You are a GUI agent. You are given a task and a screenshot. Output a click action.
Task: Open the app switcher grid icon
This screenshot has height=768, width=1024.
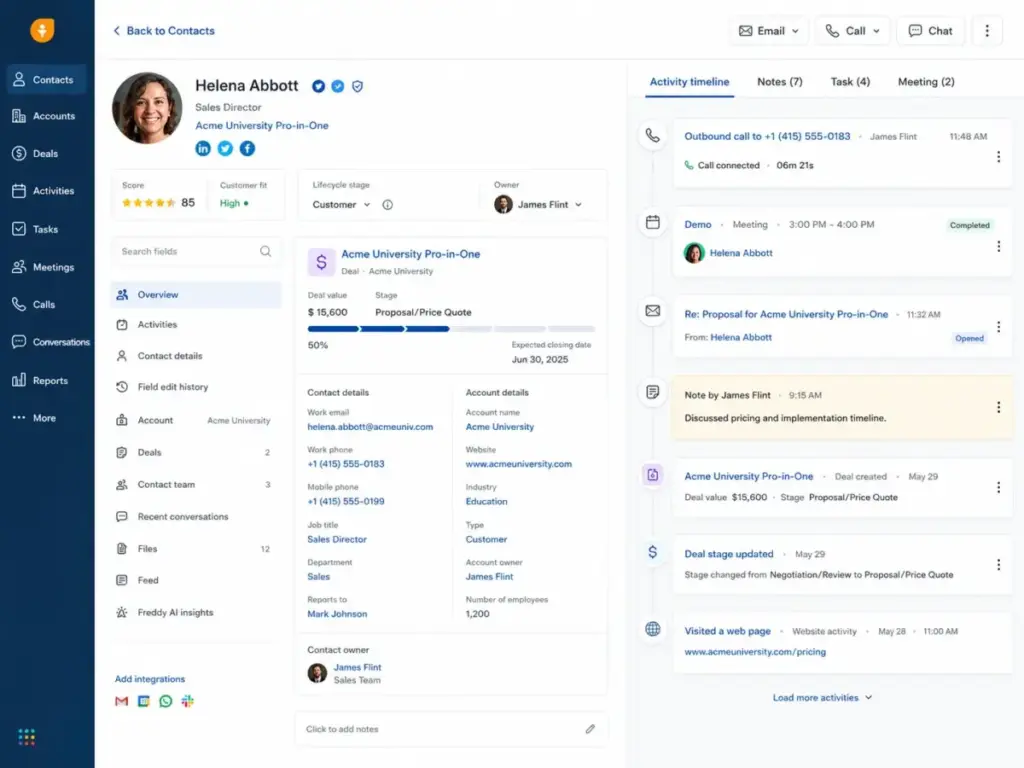[27, 737]
